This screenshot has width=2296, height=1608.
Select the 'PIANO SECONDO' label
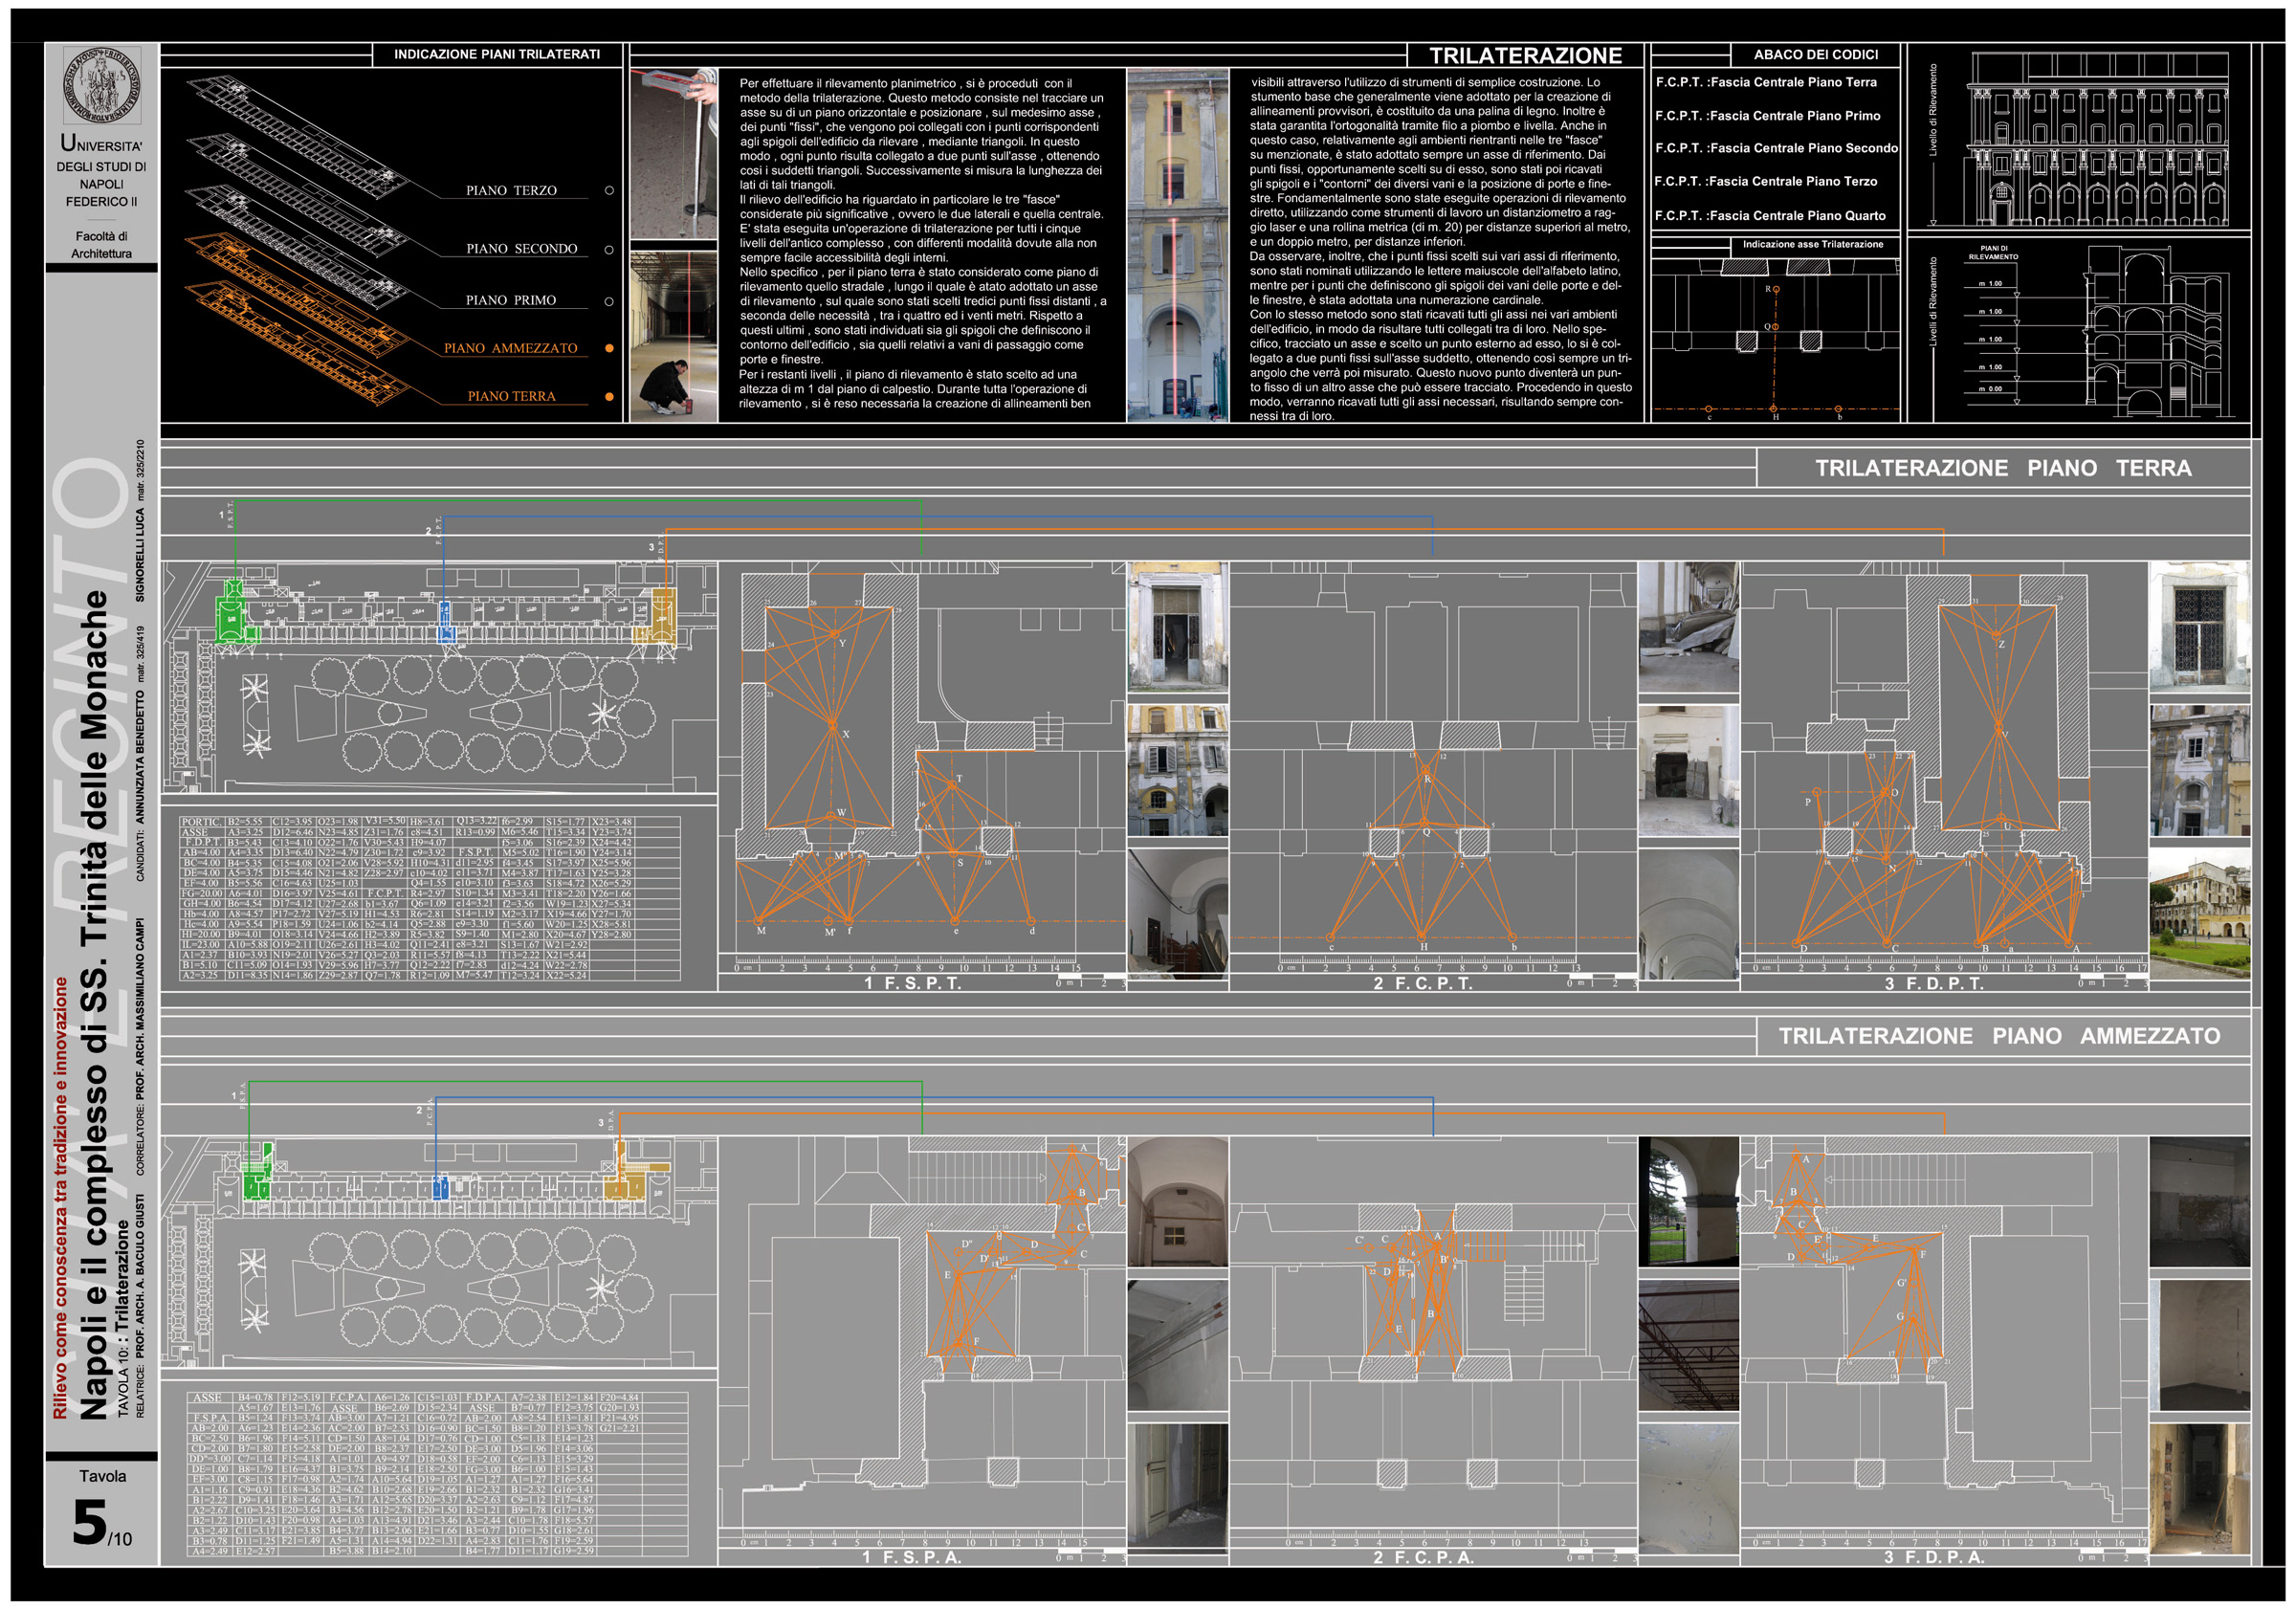(x=521, y=248)
